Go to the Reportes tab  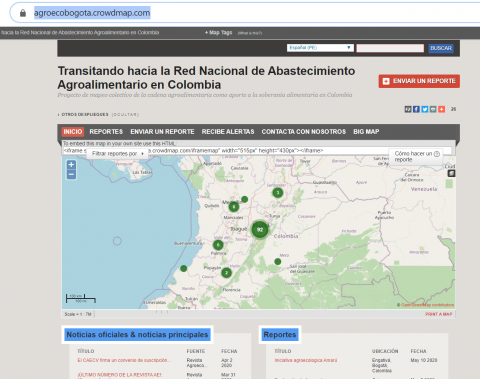pos(106,132)
